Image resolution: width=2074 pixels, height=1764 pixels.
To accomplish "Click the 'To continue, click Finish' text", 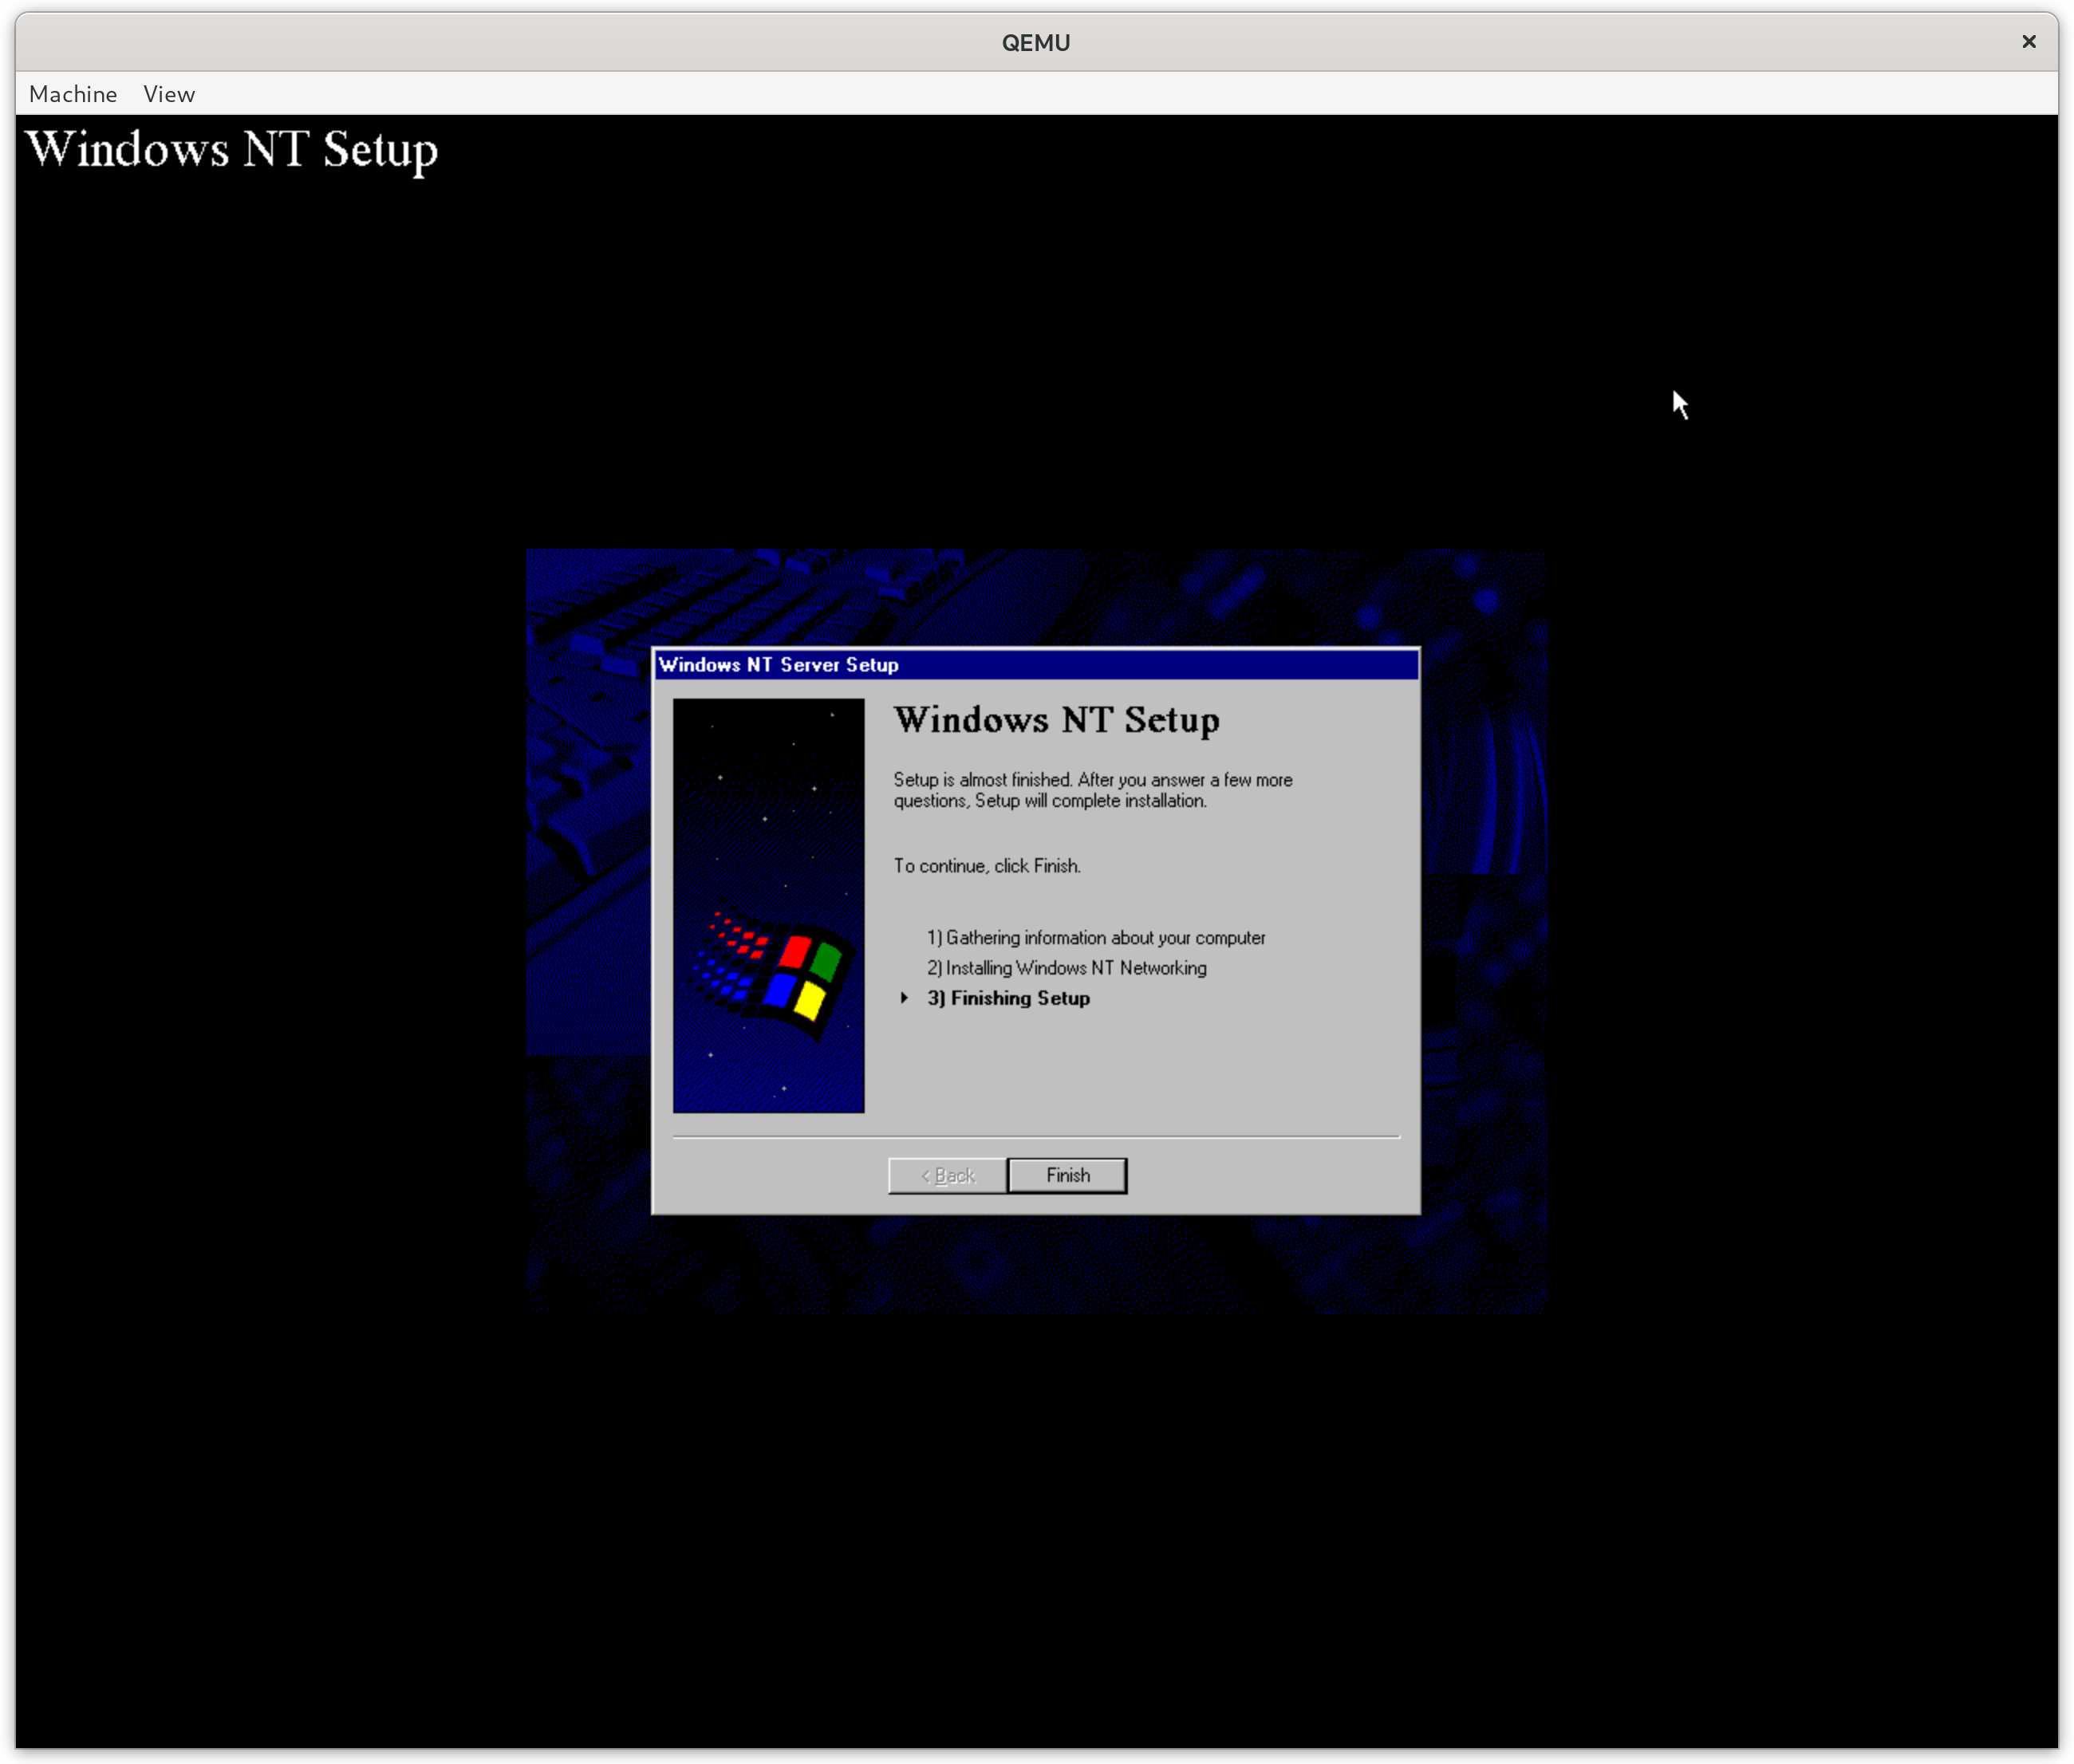I will point(986,866).
